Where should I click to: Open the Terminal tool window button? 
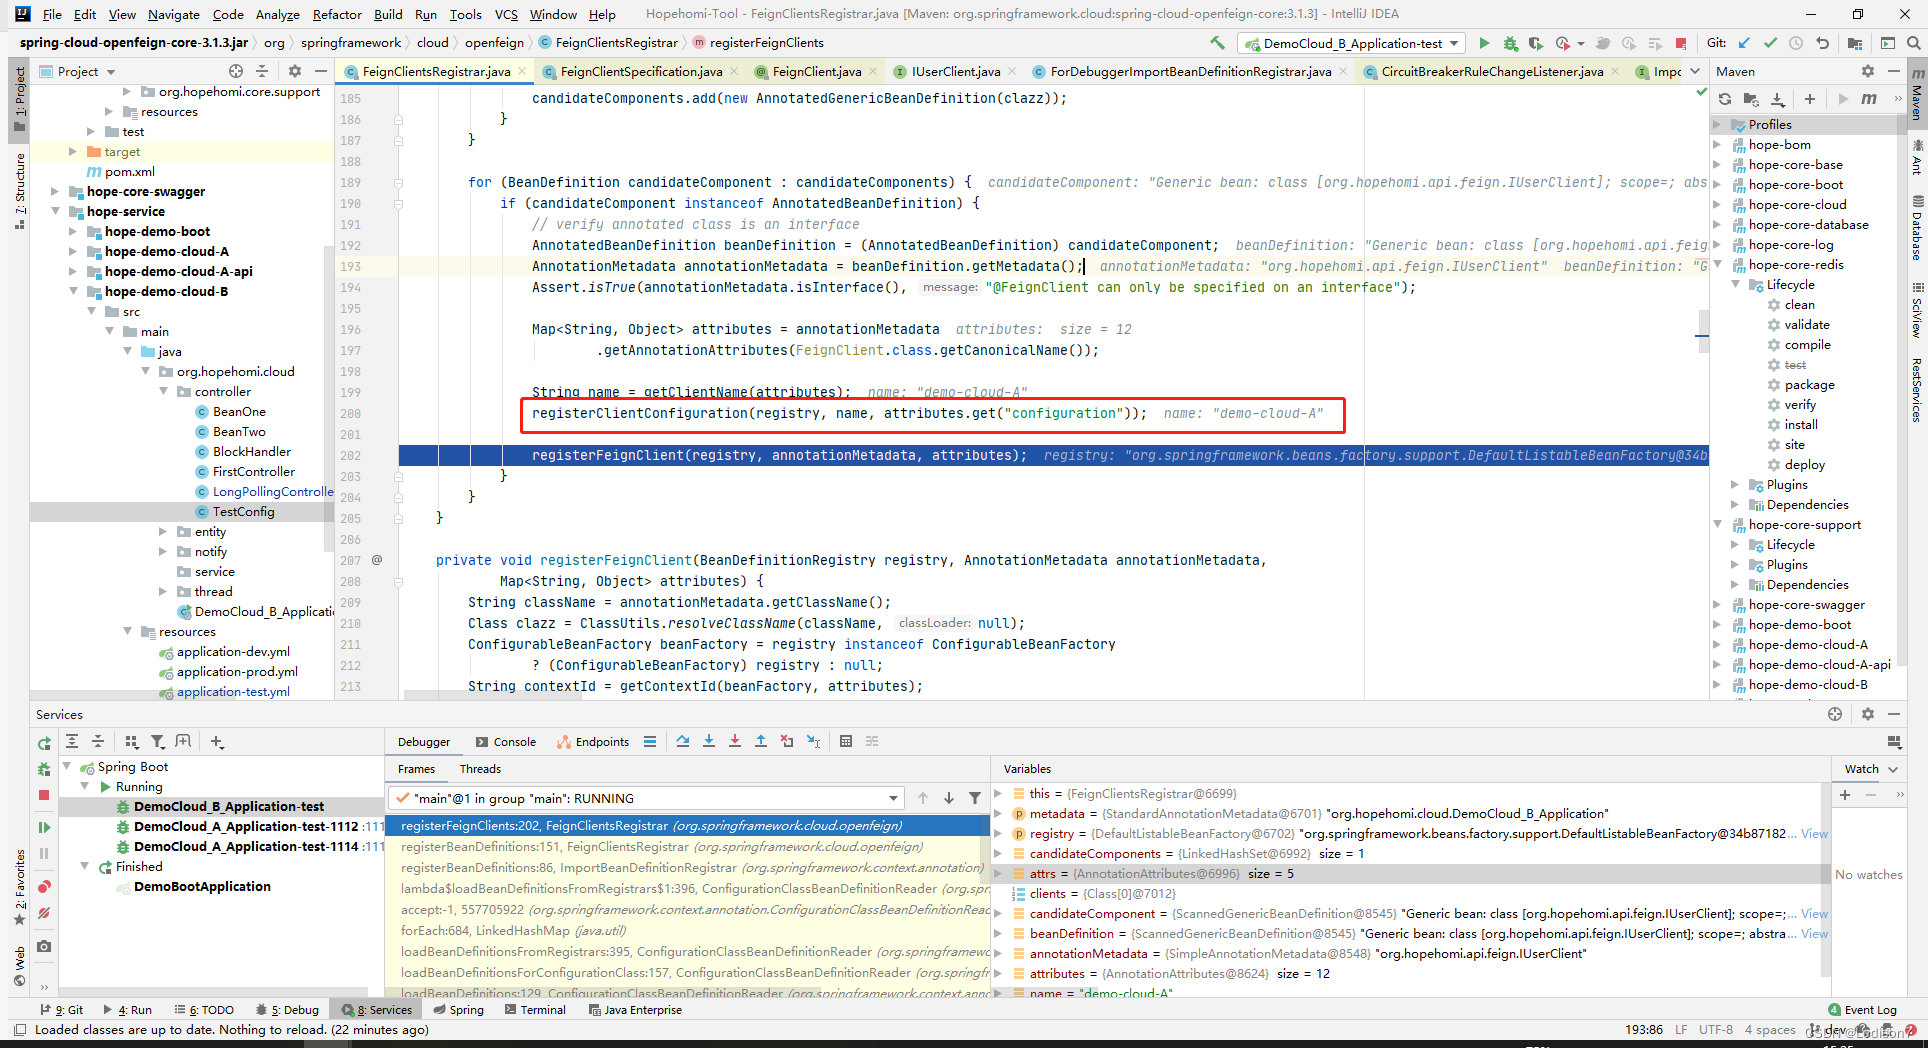coord(535,1009)
